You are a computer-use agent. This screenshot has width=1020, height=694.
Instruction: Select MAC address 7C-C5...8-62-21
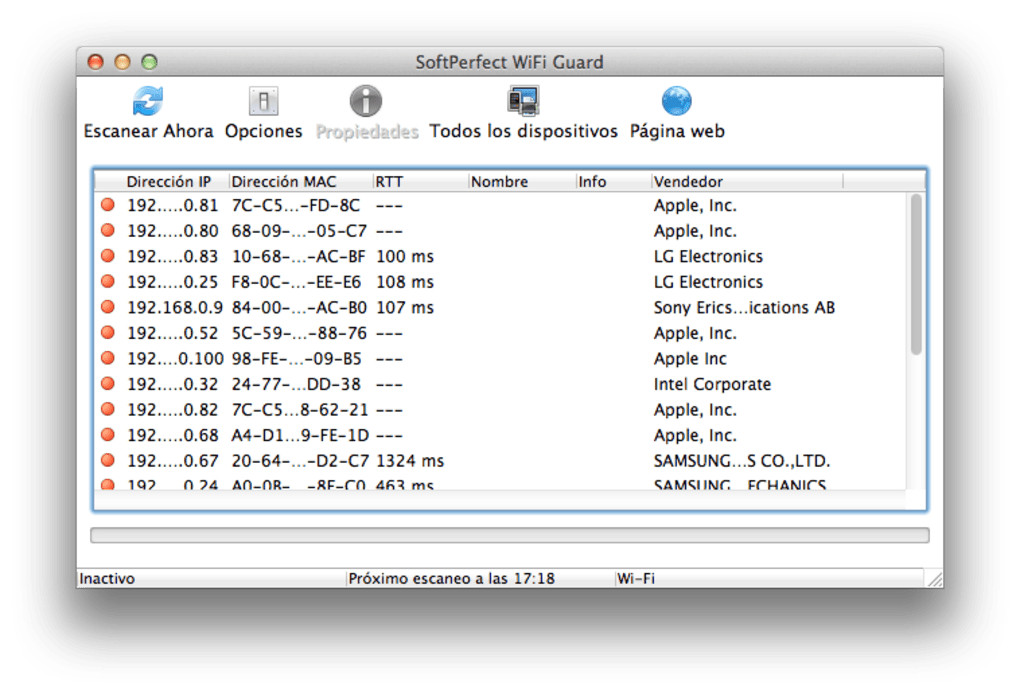click(x=300, y=410)
